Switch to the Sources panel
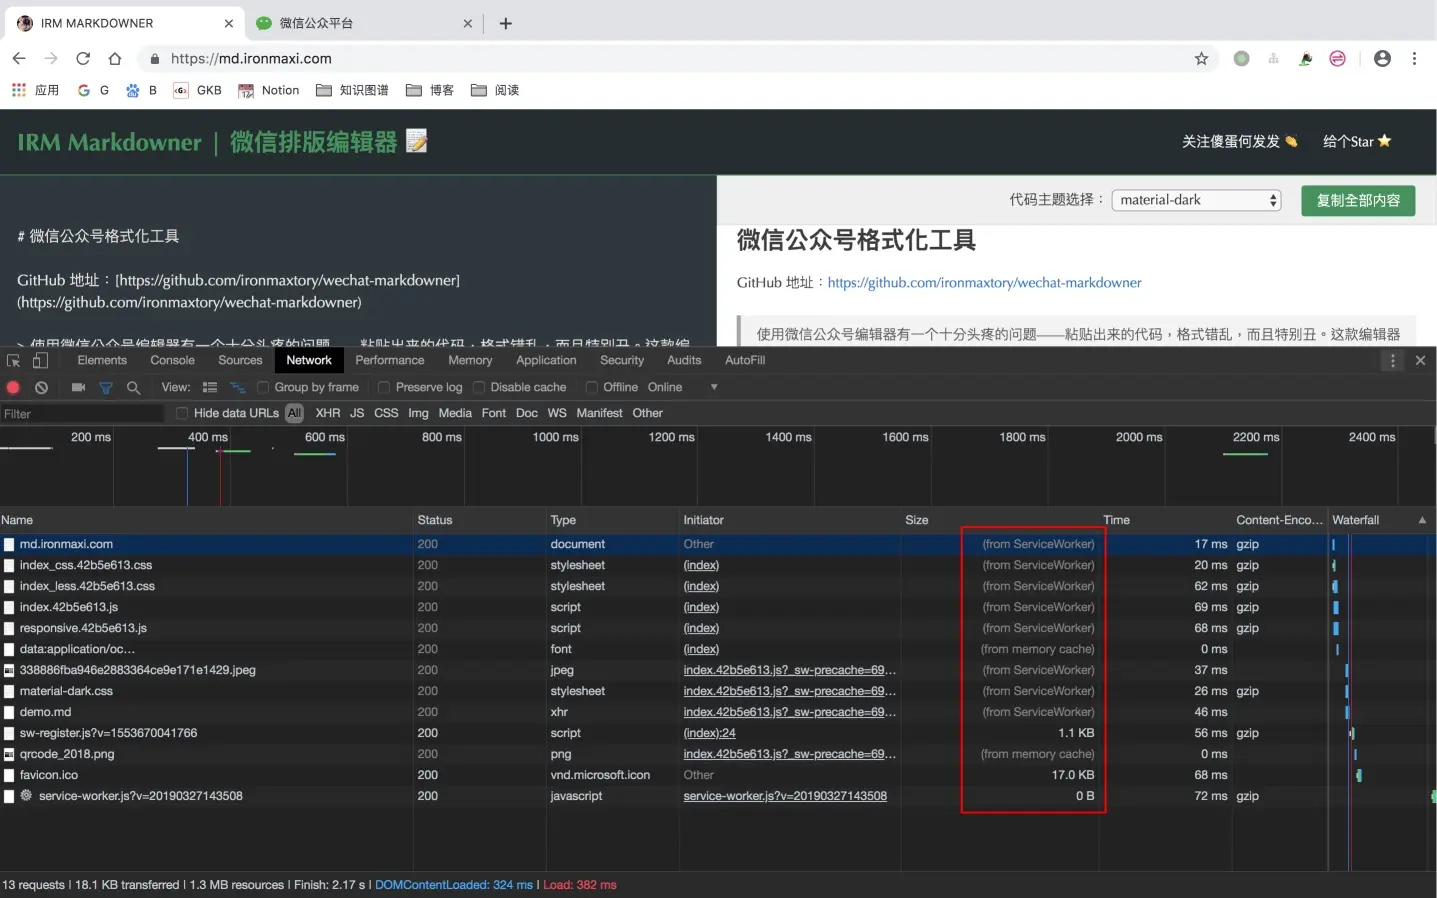This screenshot has height=898, width=1437. (x=240, y=360)
